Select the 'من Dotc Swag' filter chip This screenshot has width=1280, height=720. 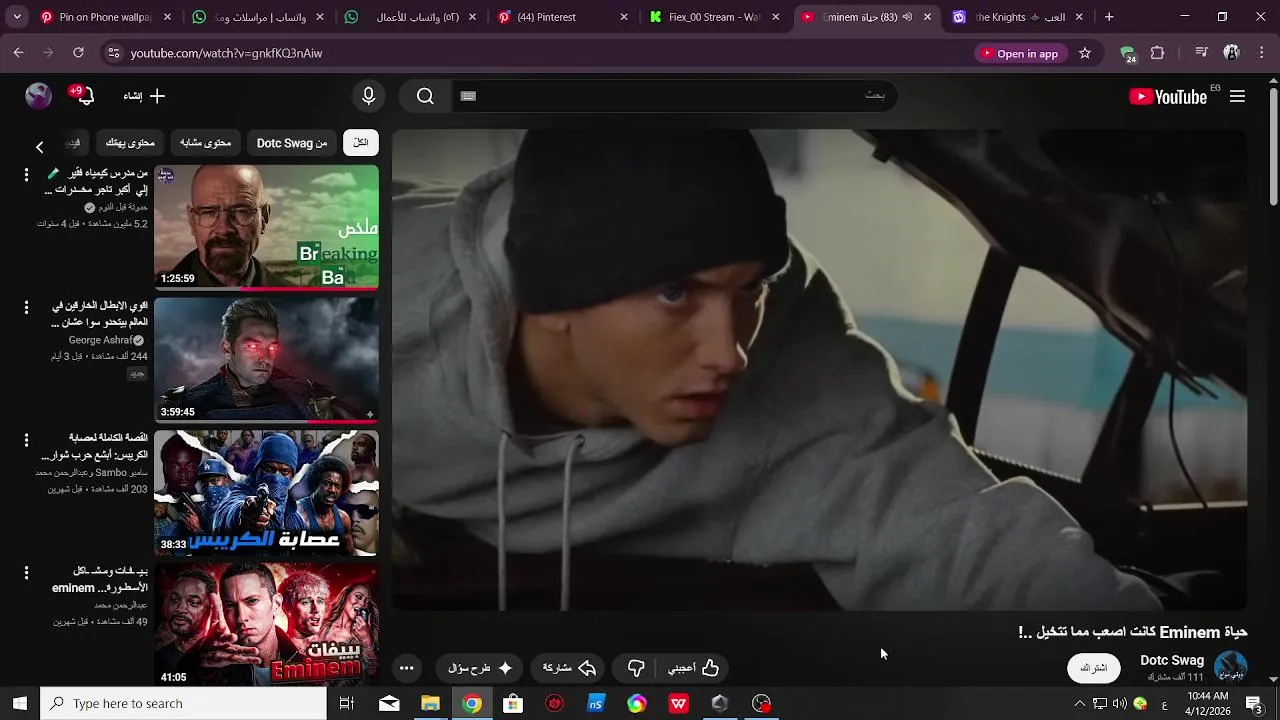tap(292, 143)
